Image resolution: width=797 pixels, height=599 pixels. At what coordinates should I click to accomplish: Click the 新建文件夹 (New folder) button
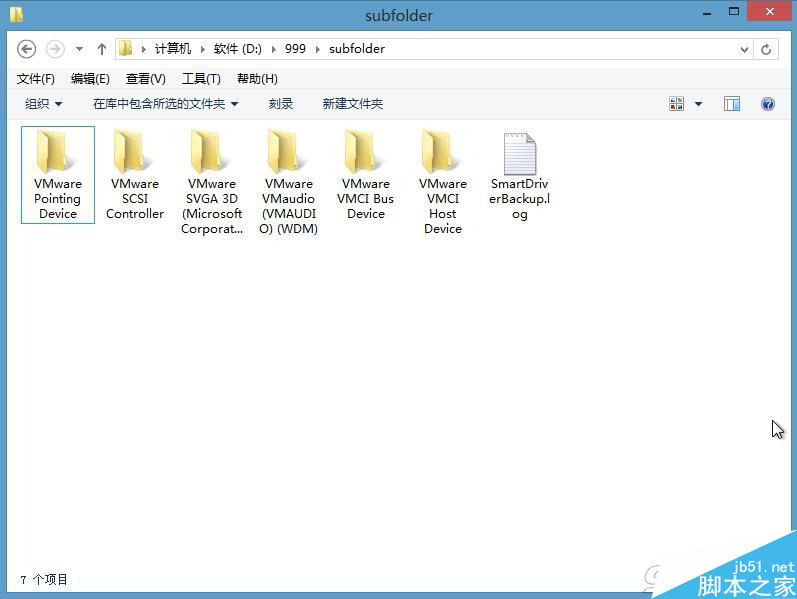352,104
